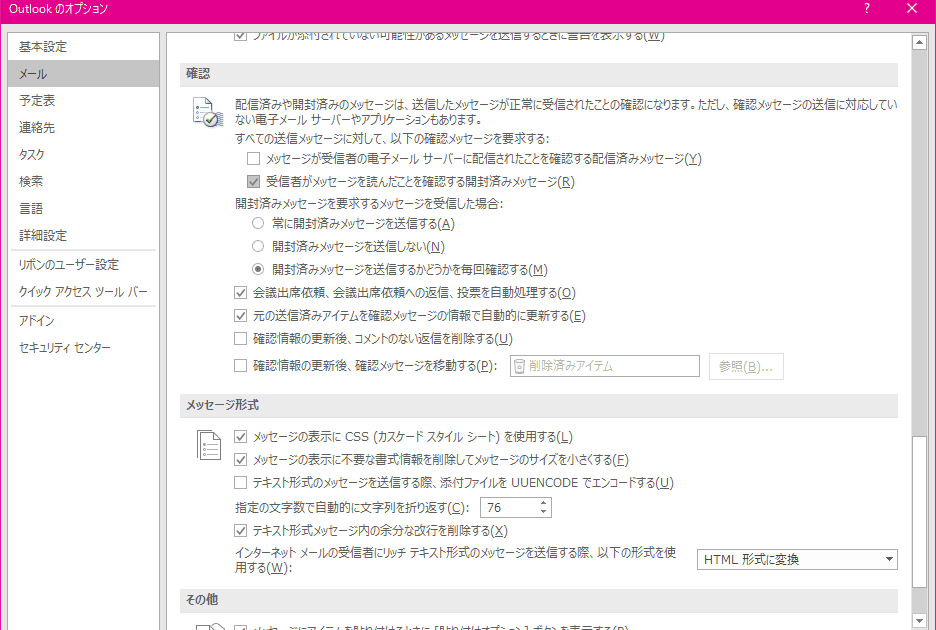
Task: Click the メッセージ形式 document icon
Action: 209,445
